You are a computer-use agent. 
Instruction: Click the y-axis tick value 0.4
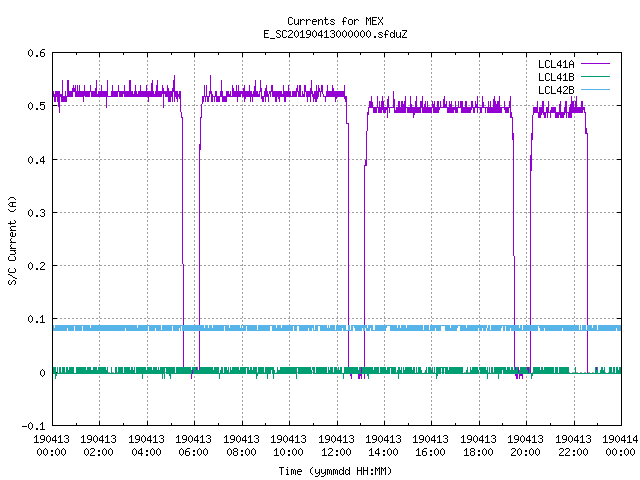tap(36, 160)
